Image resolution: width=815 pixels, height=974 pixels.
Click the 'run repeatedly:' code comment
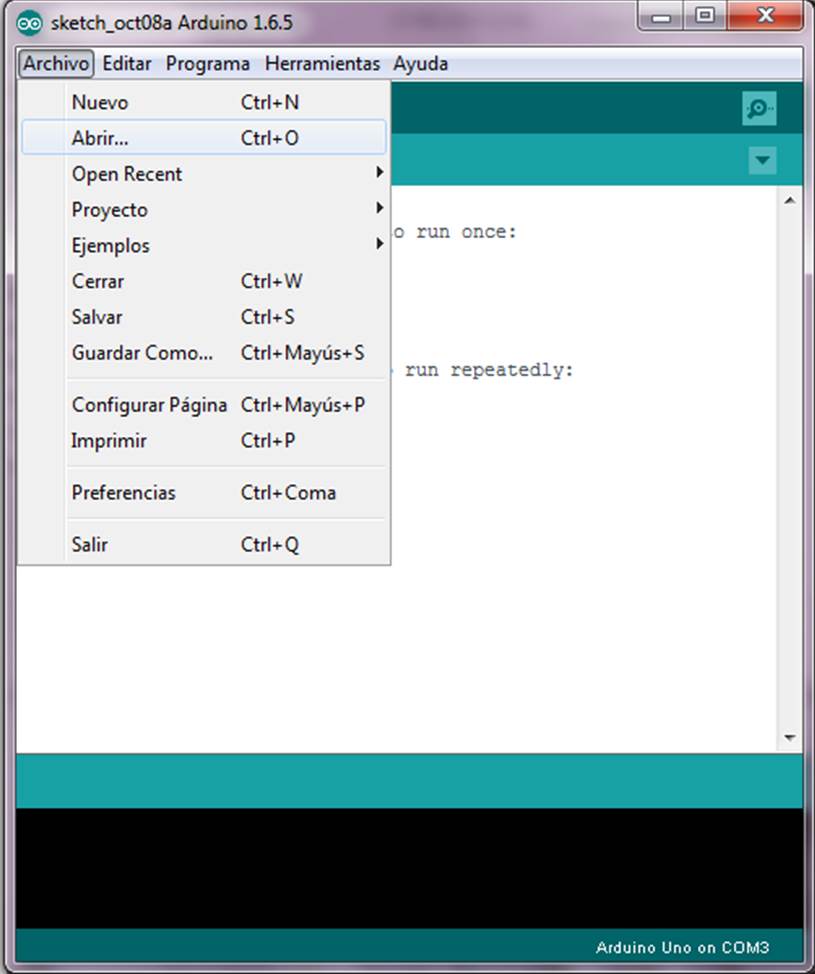pyautogui.click(x=489, y=370)
